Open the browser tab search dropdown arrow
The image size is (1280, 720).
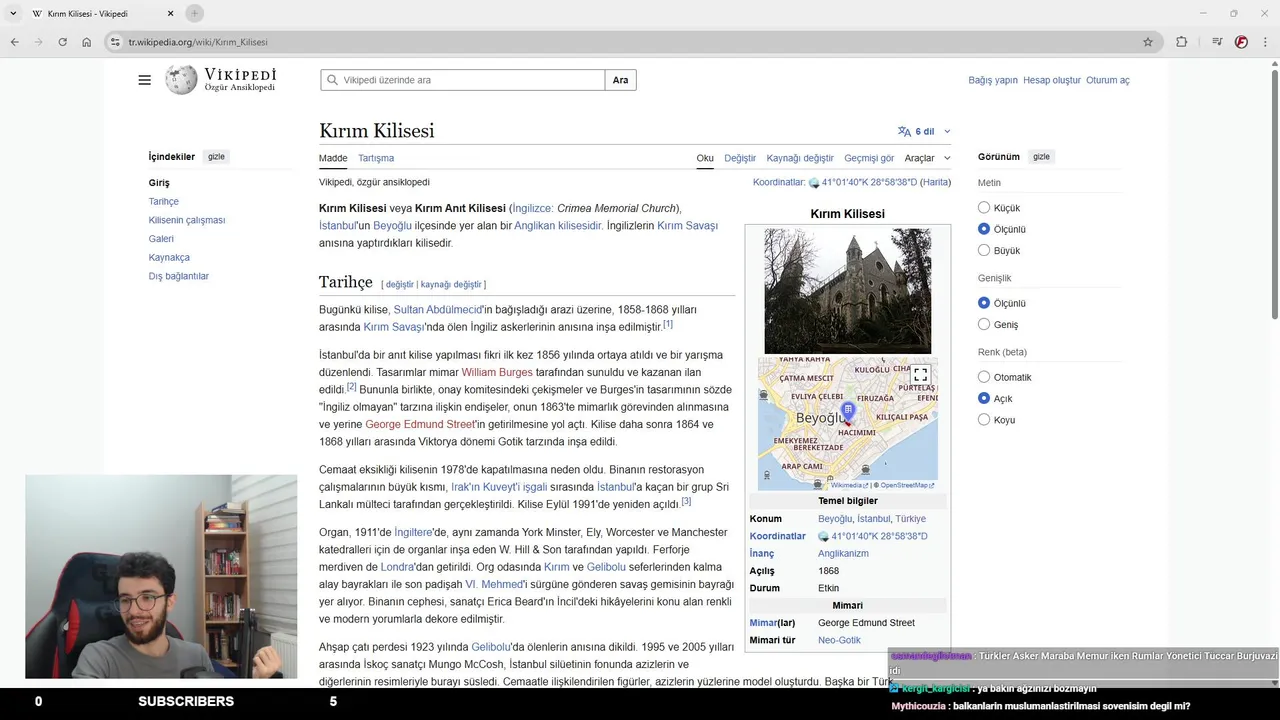(13, 13)
